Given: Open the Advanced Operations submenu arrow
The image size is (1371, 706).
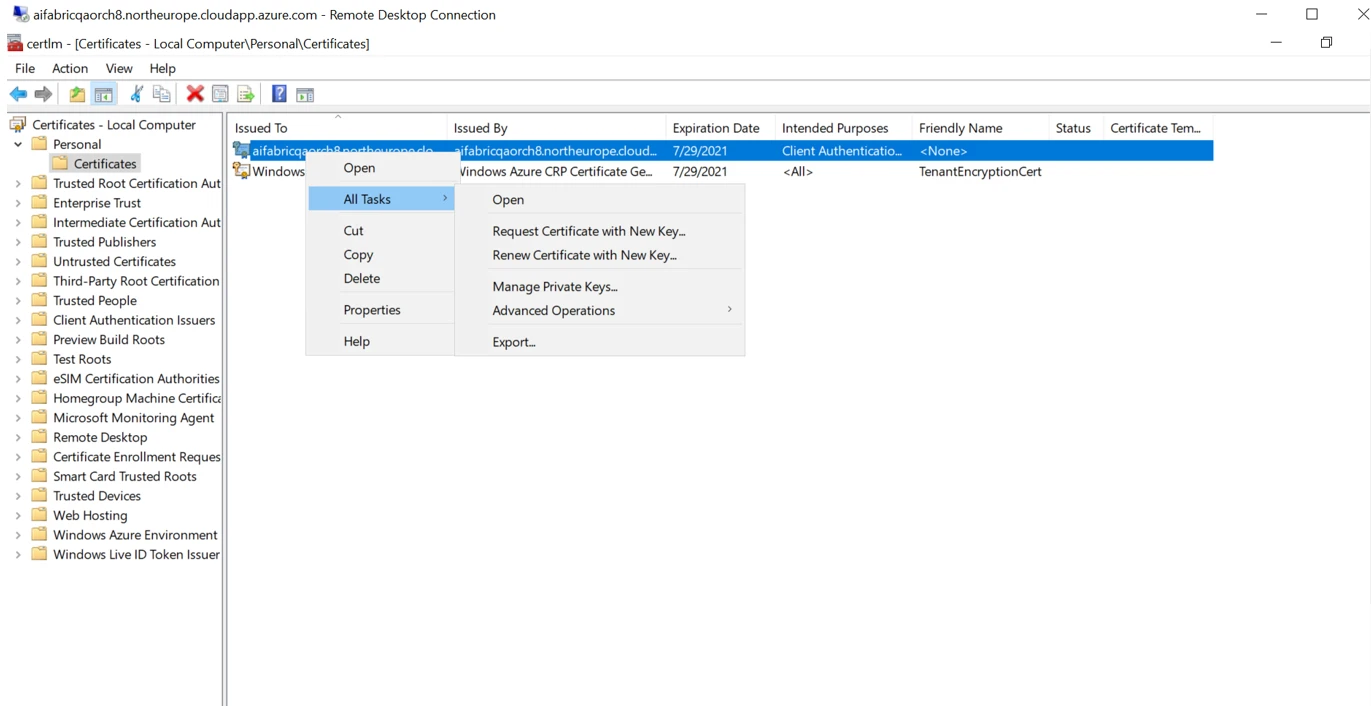Looking at the screenshot, I should [729, 310].
